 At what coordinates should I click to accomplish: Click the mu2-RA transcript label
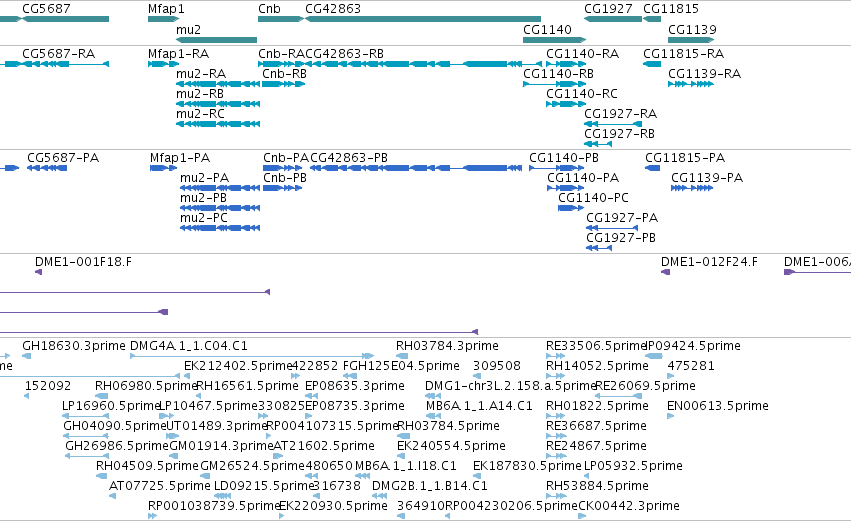[201, 74]
